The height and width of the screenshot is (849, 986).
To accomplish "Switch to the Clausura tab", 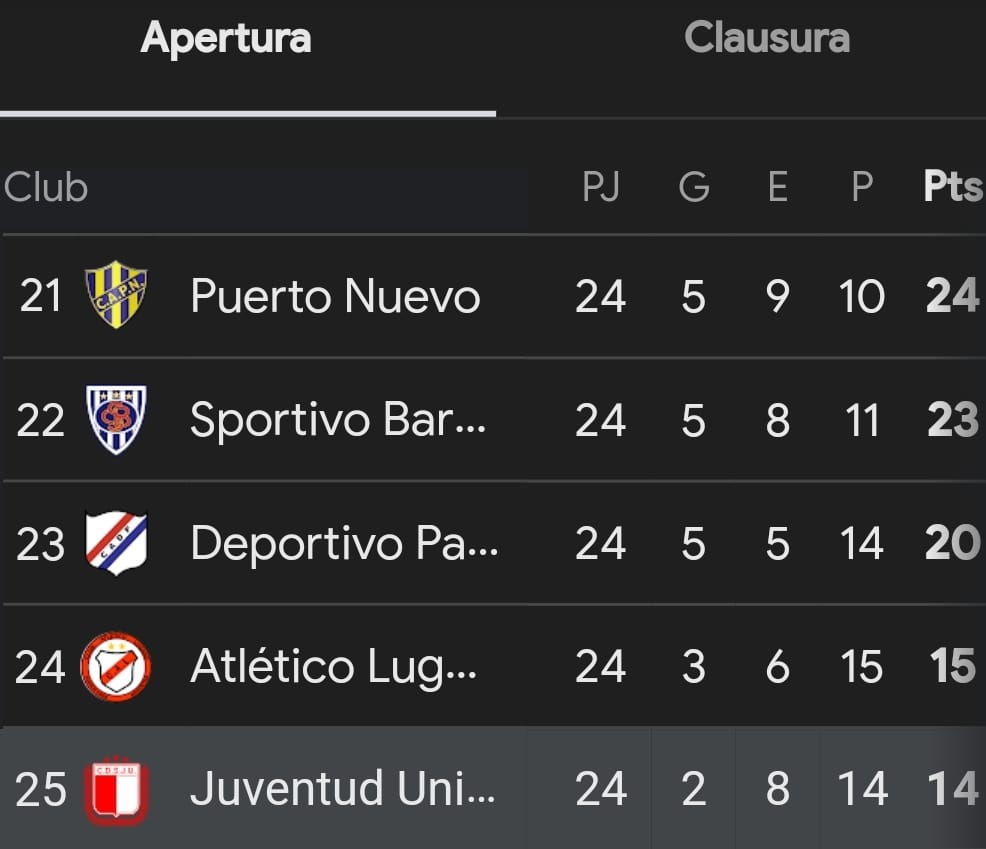I will [766, 39].
